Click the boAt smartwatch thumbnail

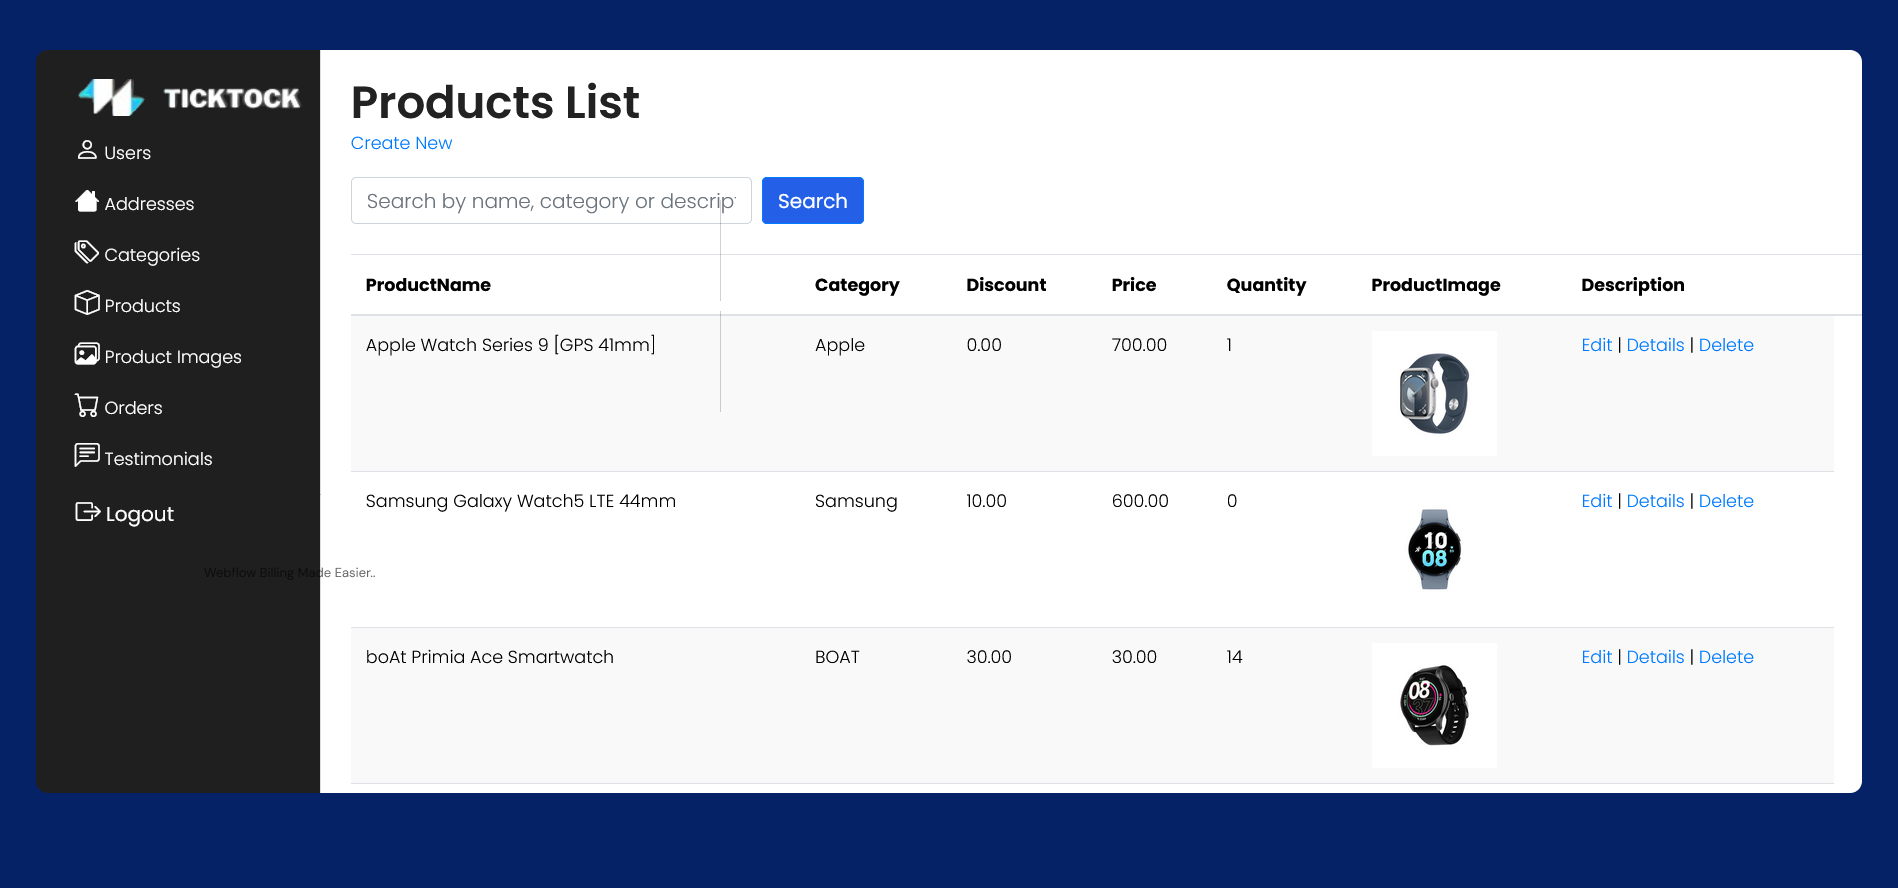click(x=1434, y=705)
